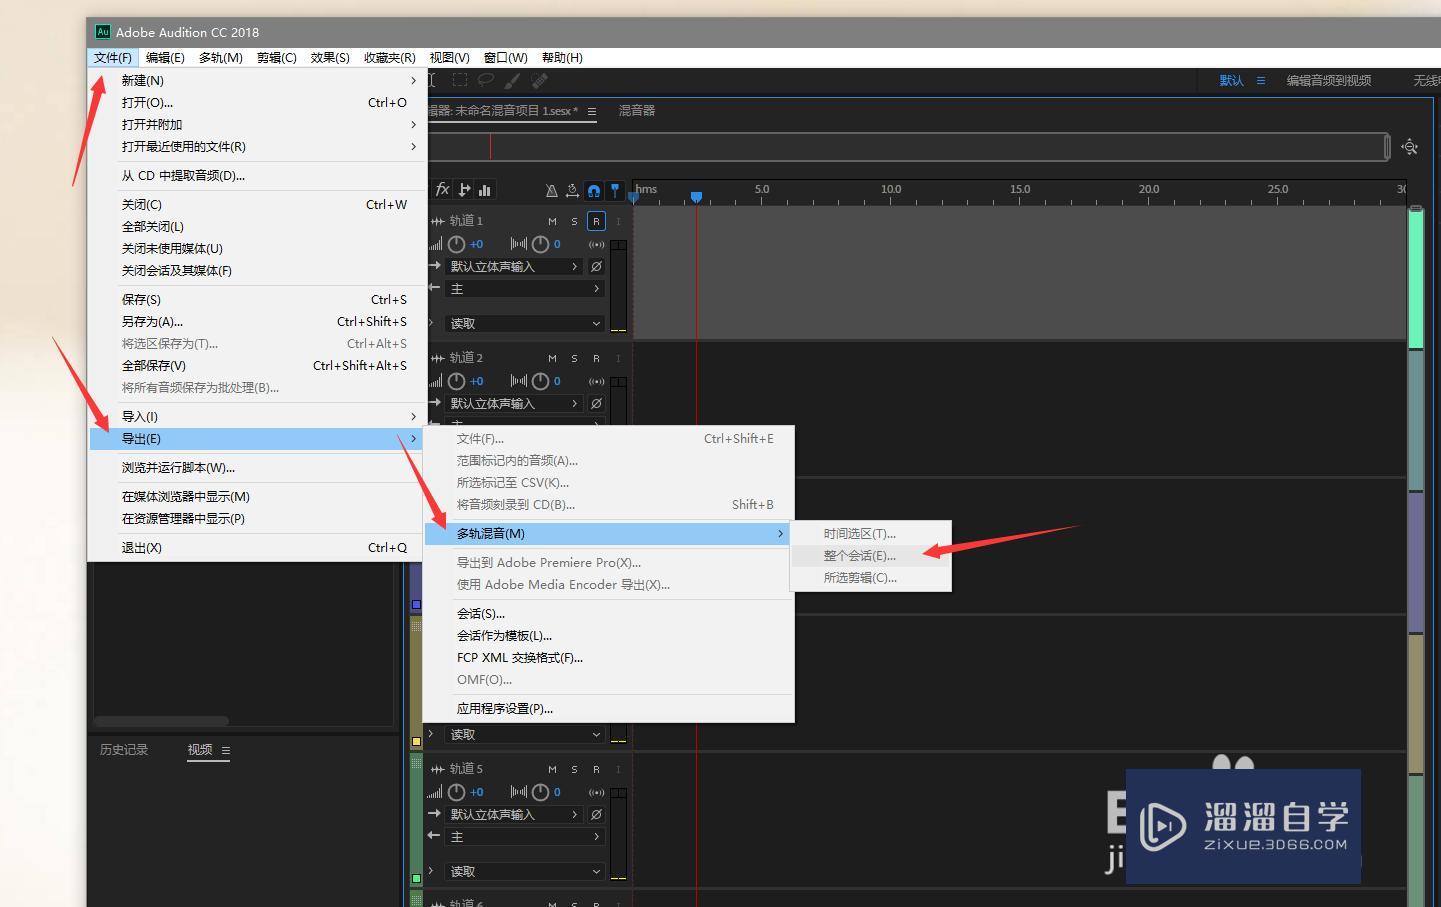Select 导入(I) menu item
Viewport: 1441px width, 907px height.
(x=258, y=416)
